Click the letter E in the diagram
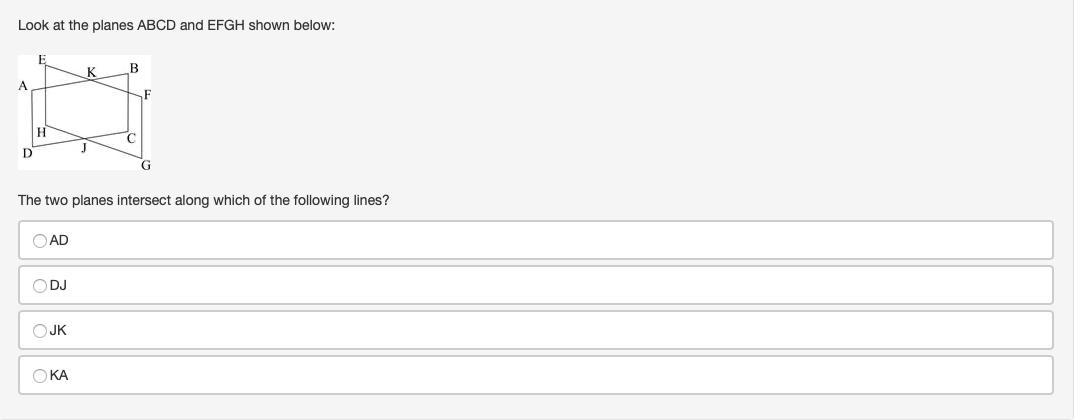 pyautogui.click(x=42, y=60)
